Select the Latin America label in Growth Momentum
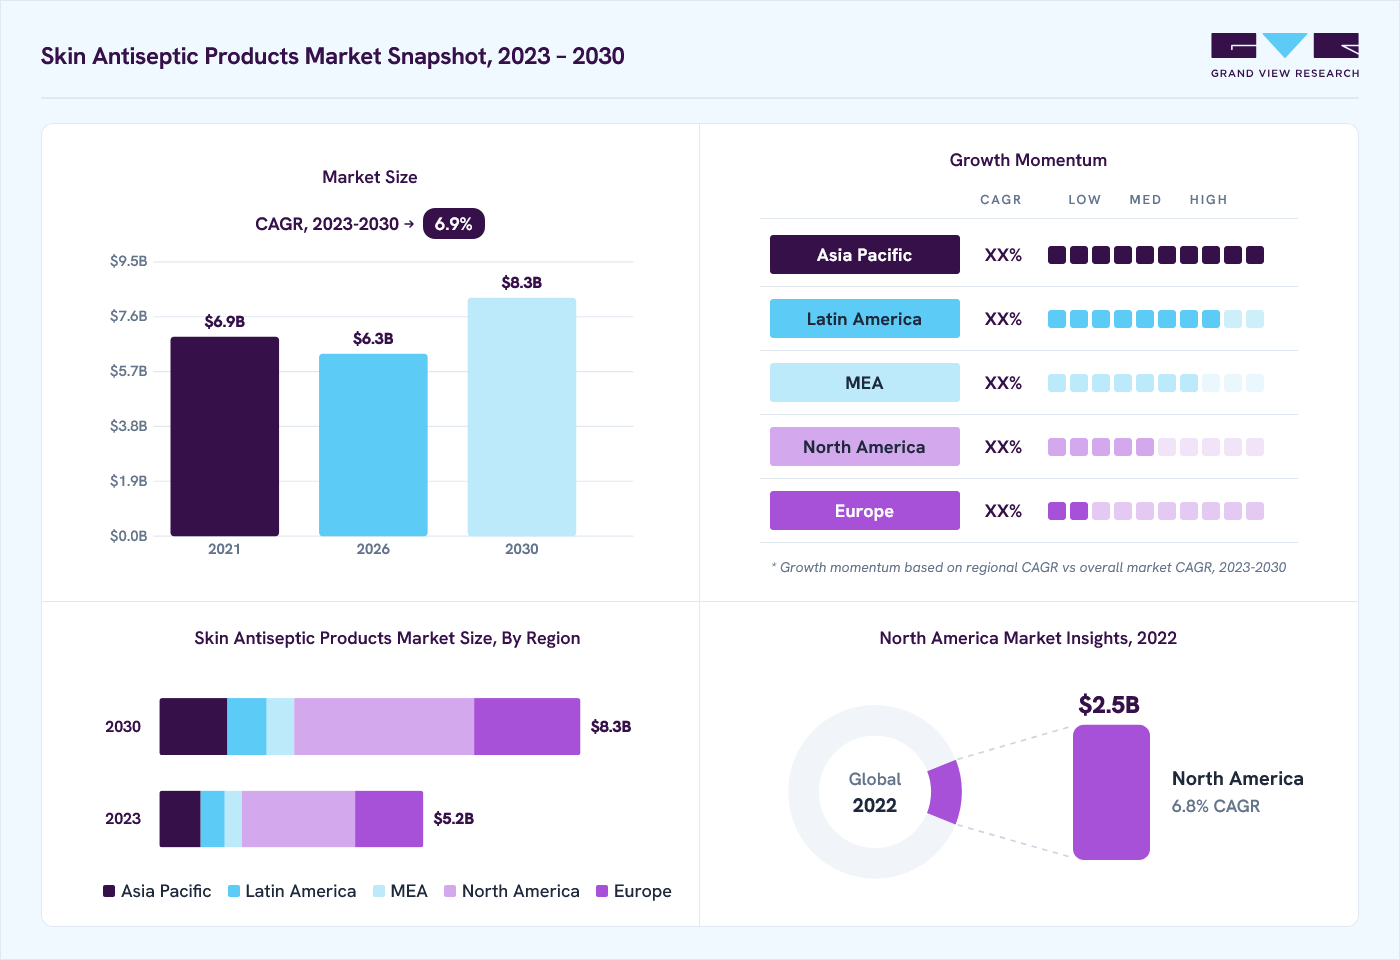 tap(865, 319)
